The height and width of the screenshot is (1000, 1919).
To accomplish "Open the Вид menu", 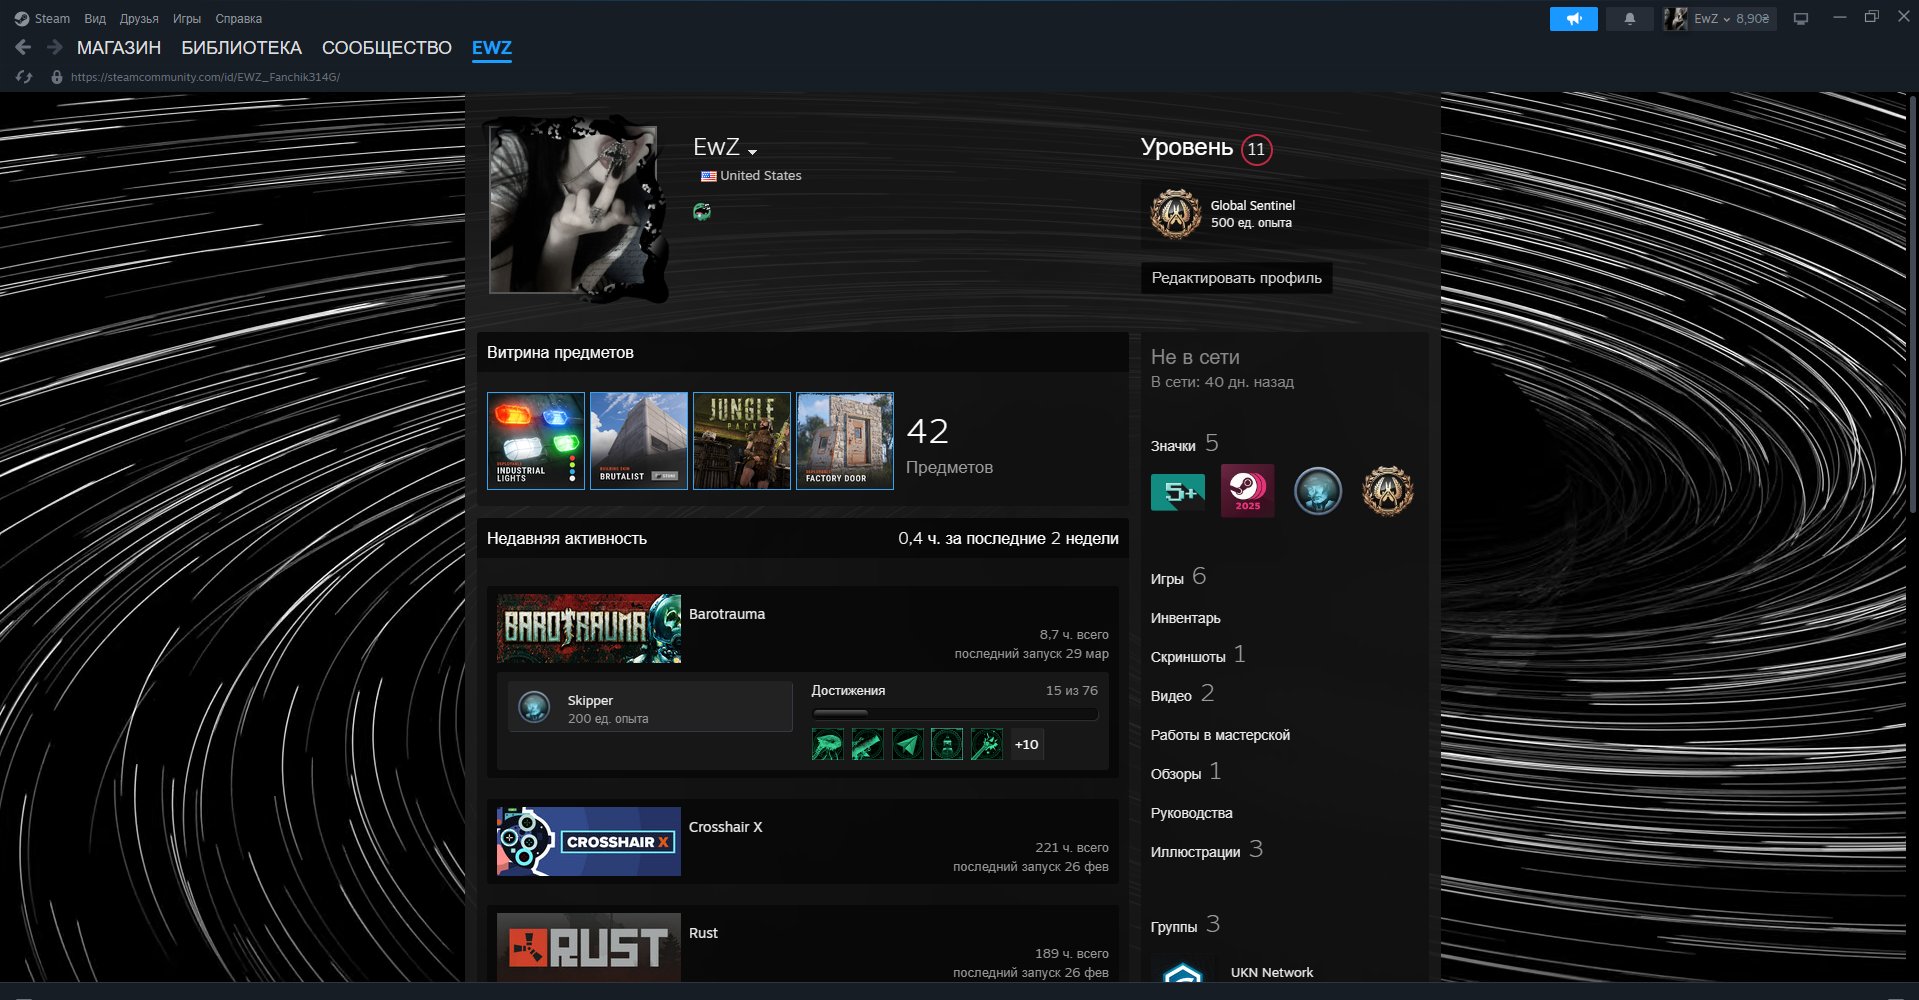I will coord(95,18).
